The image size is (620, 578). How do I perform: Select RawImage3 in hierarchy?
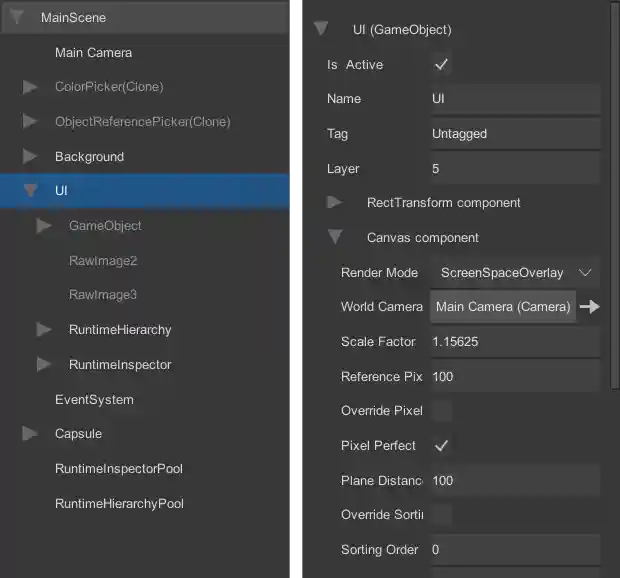pyautogui.click(x=103, y=295)
